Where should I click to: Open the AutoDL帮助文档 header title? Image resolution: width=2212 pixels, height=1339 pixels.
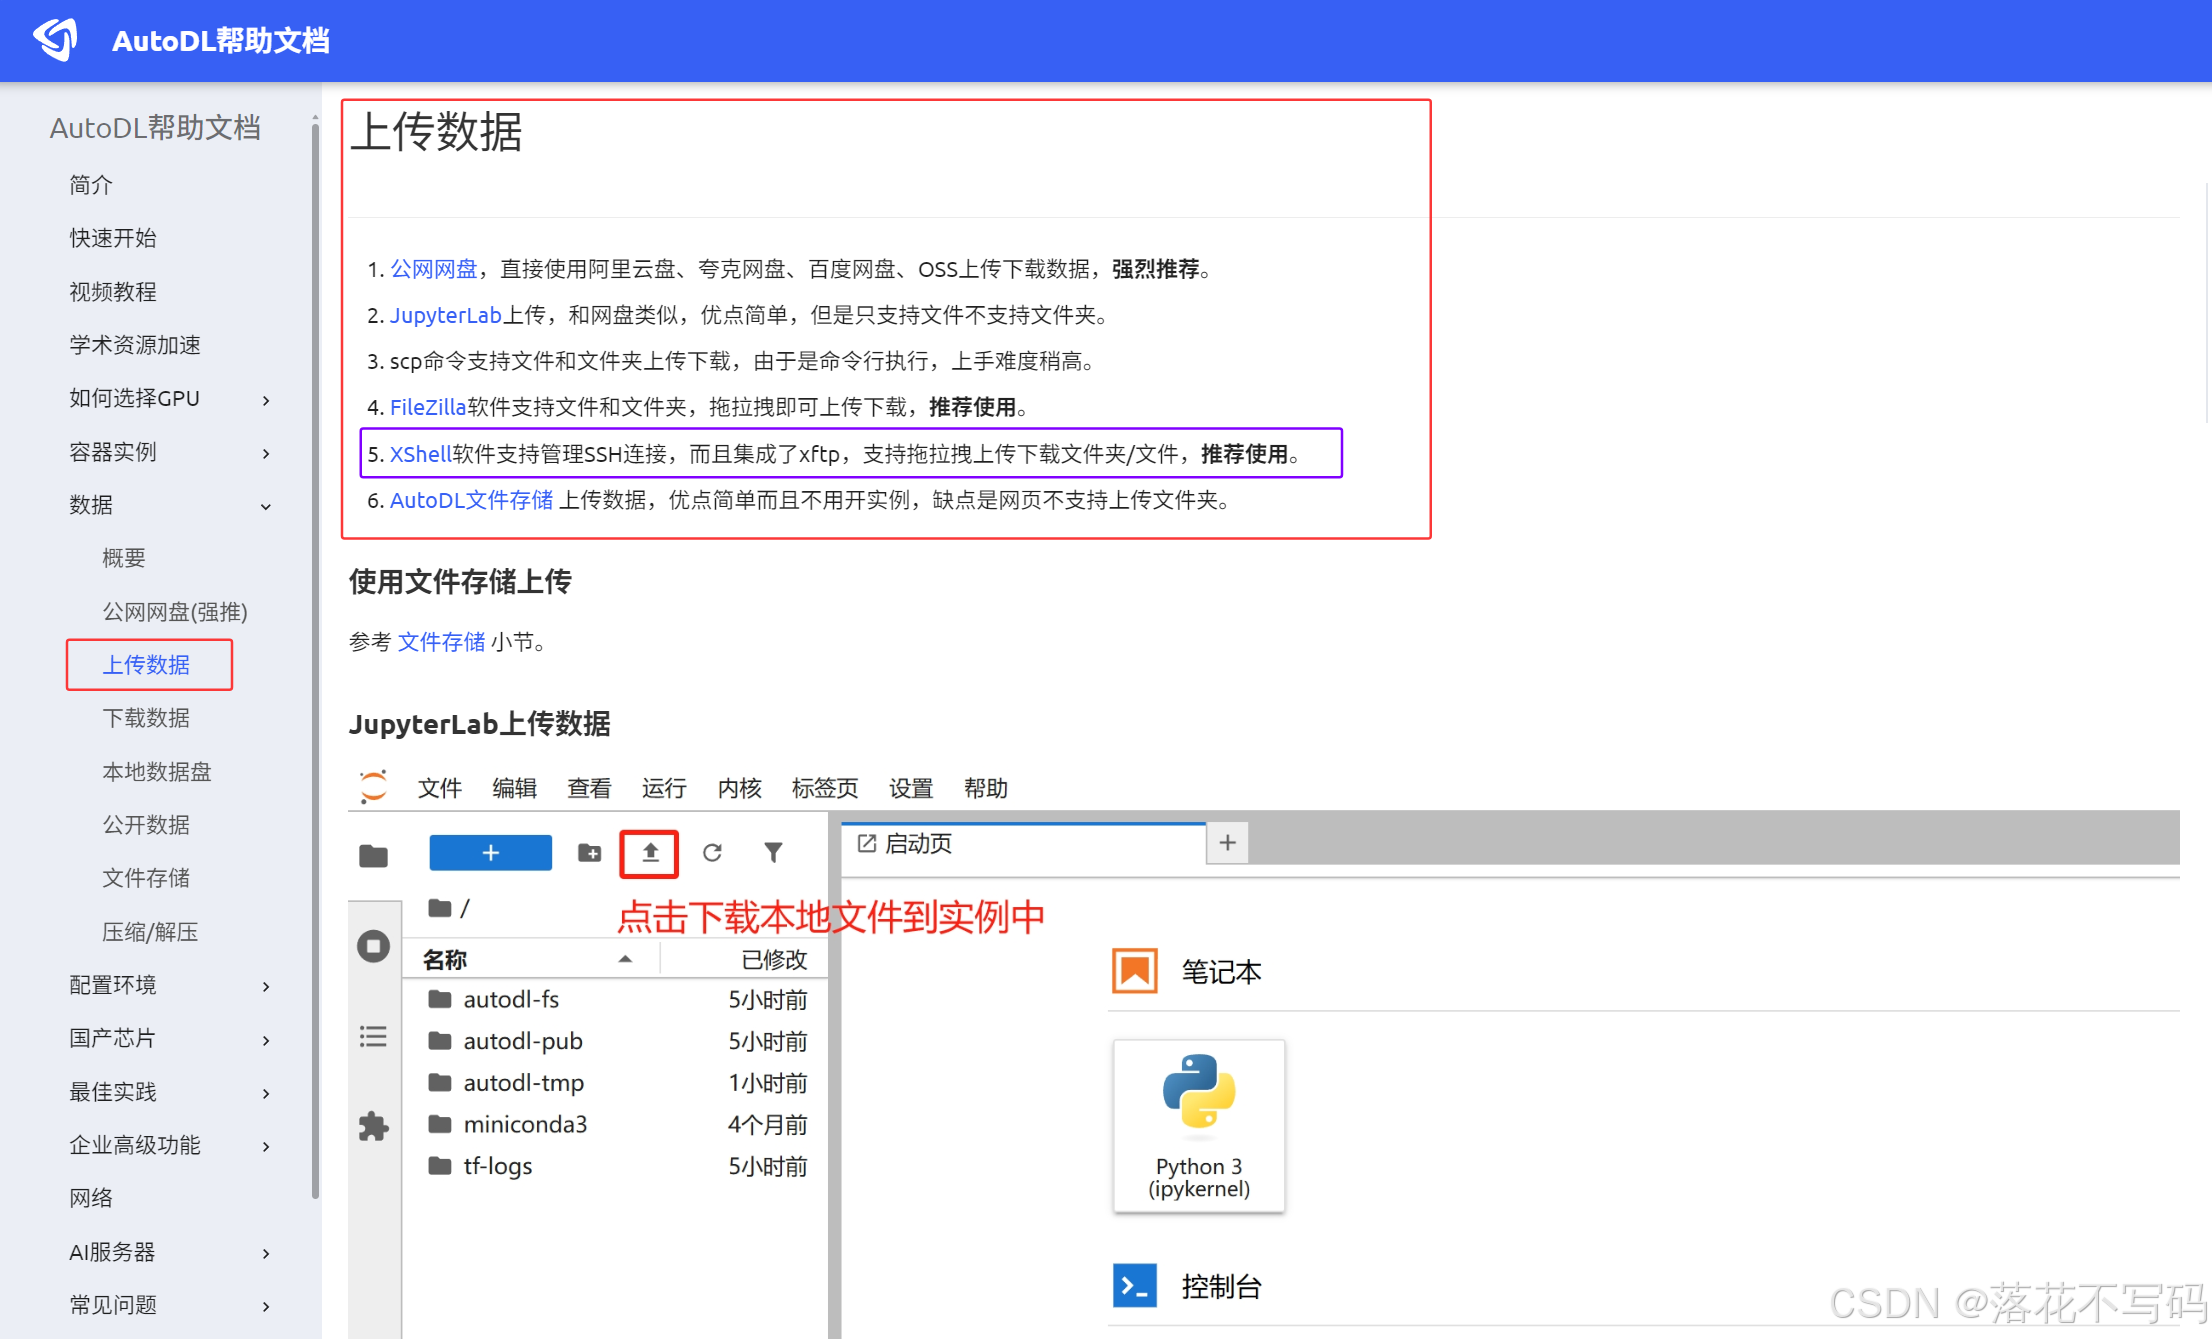pyautogui.click(x=220, y=41)
